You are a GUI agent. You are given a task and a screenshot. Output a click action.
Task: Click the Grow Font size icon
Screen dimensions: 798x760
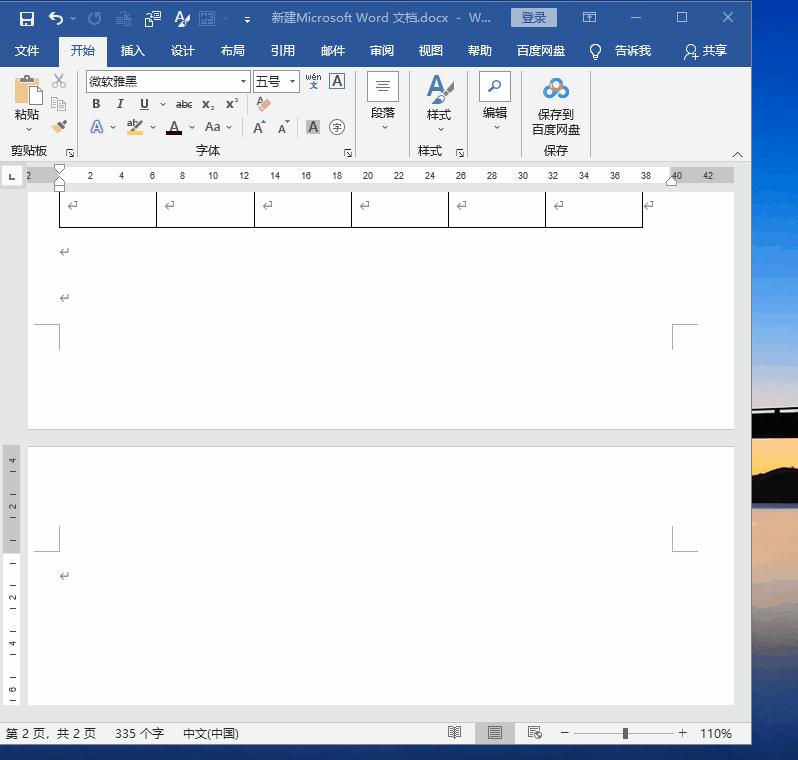coord(259,127)
